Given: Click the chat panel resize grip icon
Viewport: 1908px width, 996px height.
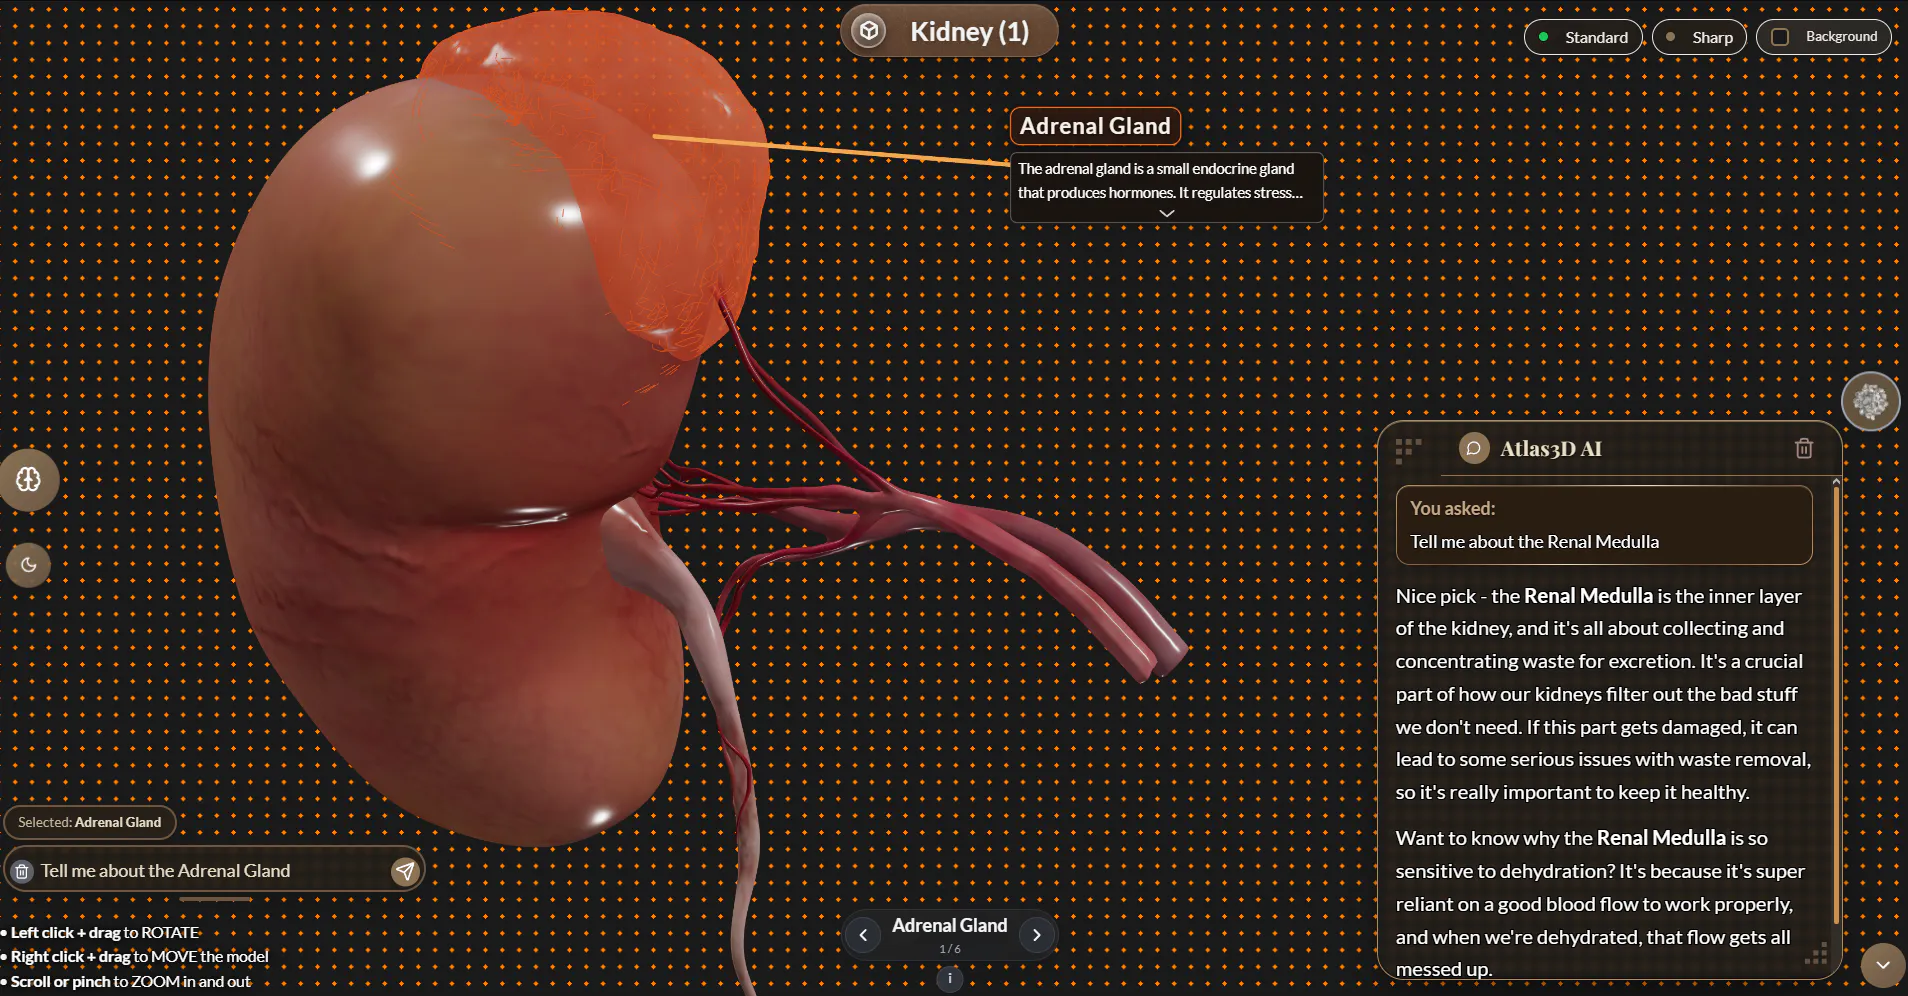Looking at the screenshot, I should pyautogui.click(x=1816, y=954).
